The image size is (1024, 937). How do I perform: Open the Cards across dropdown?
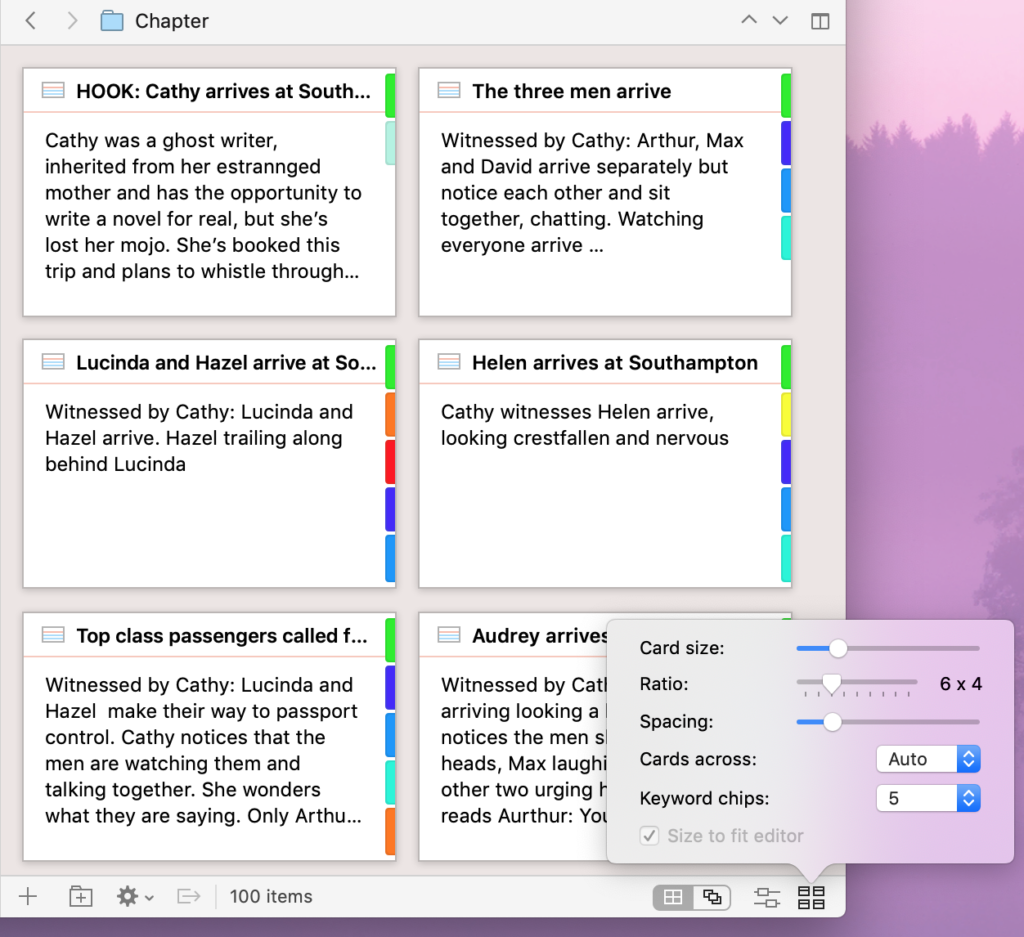click(928, 759)
